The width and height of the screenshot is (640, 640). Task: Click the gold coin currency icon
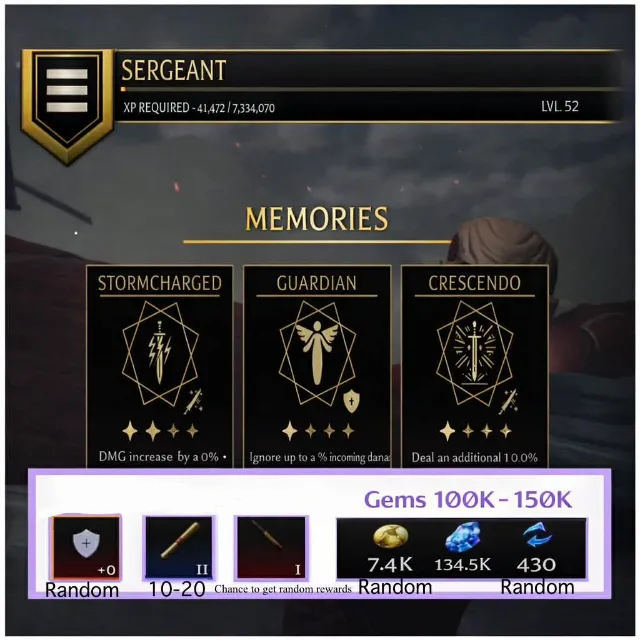pyautogui.click(x=391, y=537)
